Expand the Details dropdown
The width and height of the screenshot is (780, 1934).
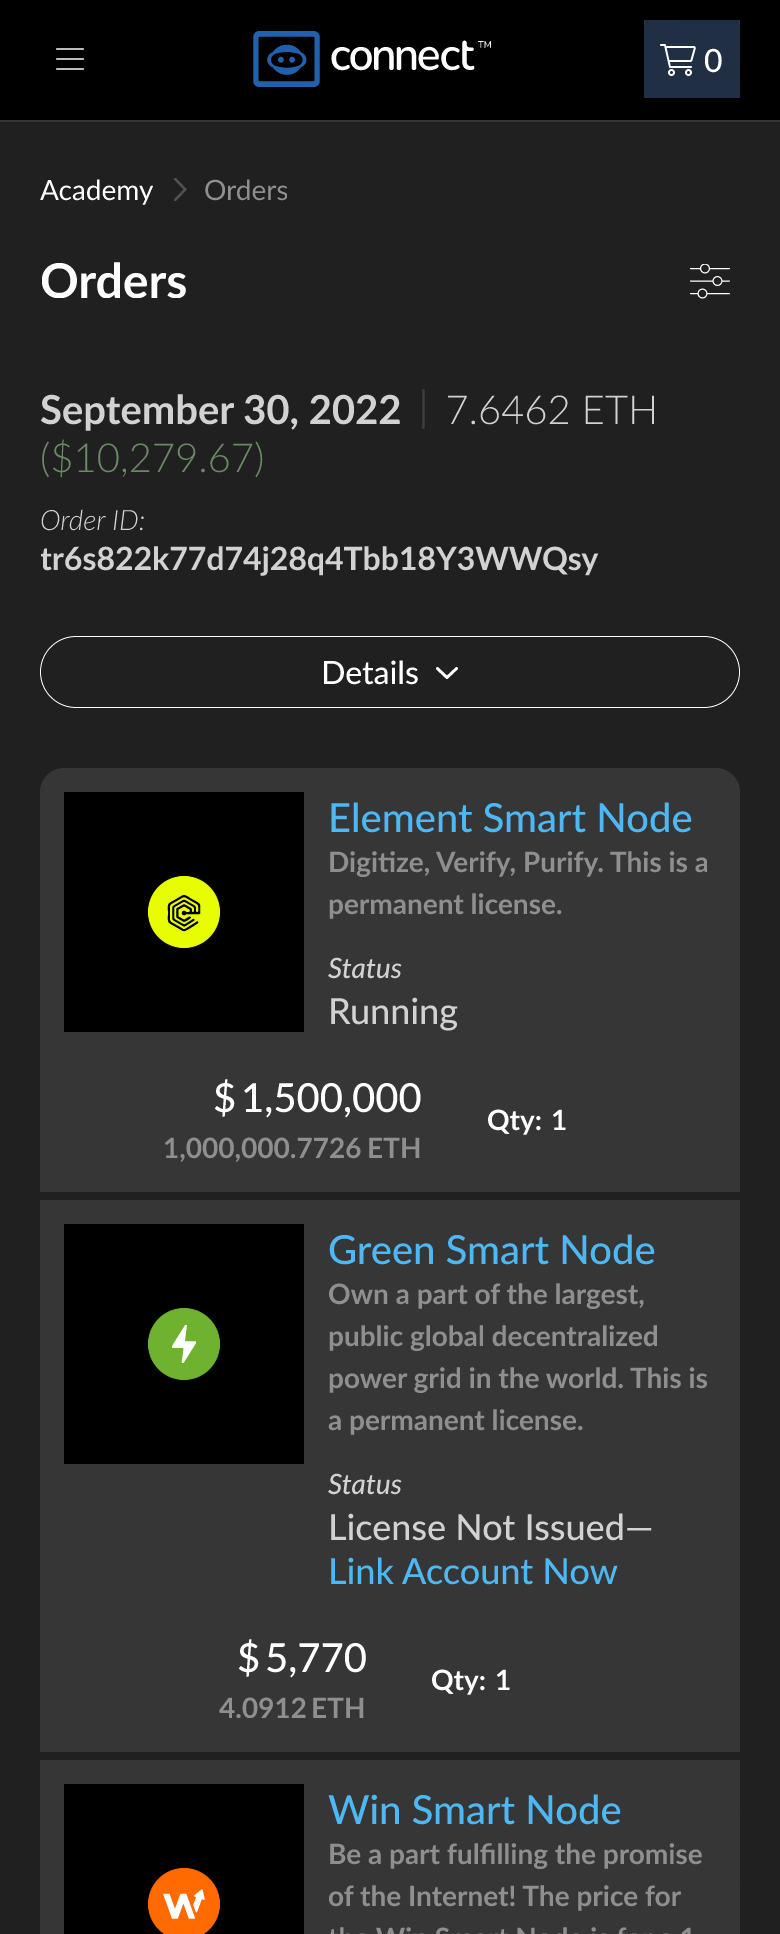[390, 672]
